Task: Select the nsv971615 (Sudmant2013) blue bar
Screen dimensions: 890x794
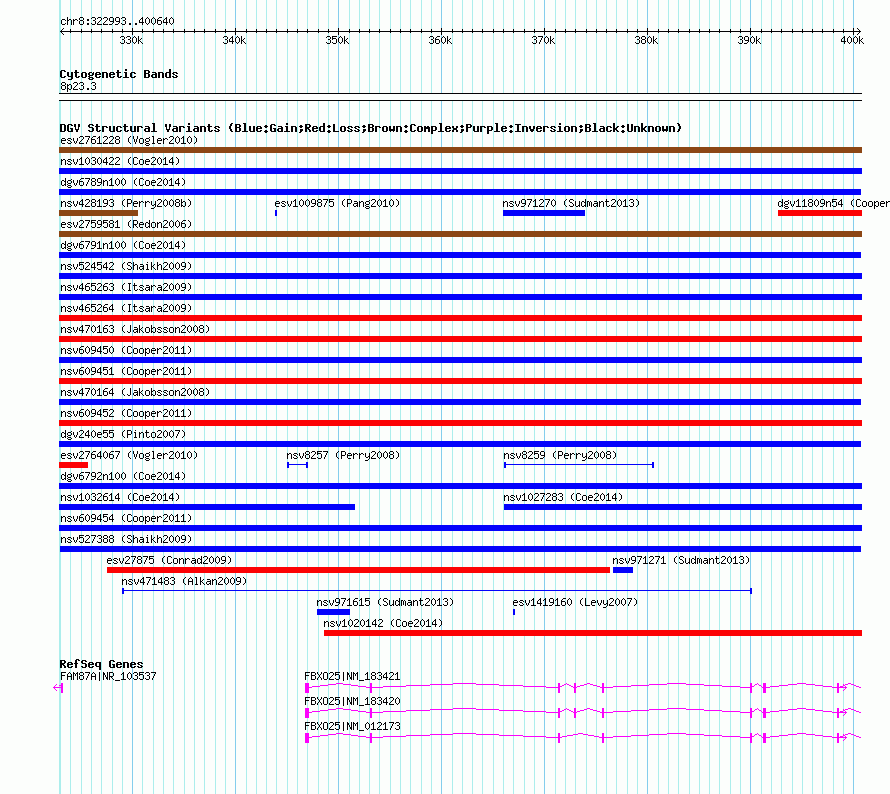Action: pyautogui.click(x=333, y=612)
